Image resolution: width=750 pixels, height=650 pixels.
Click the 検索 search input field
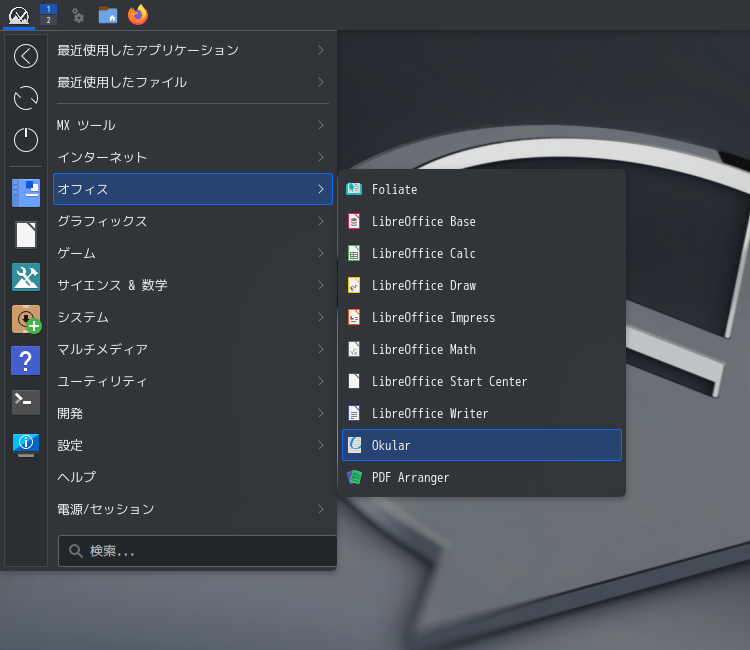tap(198, 551)
